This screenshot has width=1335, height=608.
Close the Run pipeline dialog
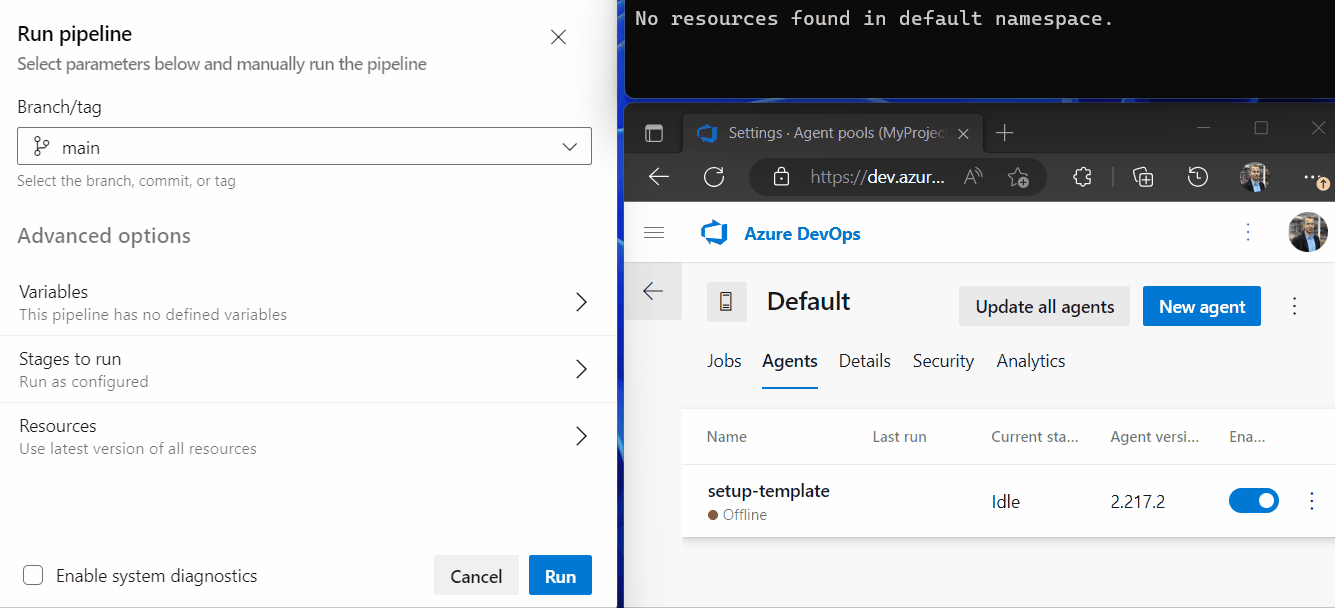tap(559, 38)
